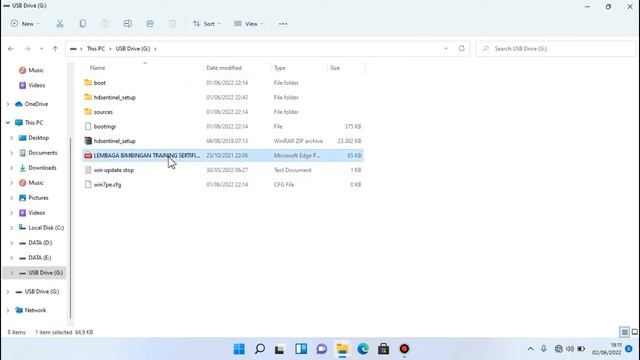Sort by Date modified column header
This screenshot has width=640, height=360.
(224, 68)
